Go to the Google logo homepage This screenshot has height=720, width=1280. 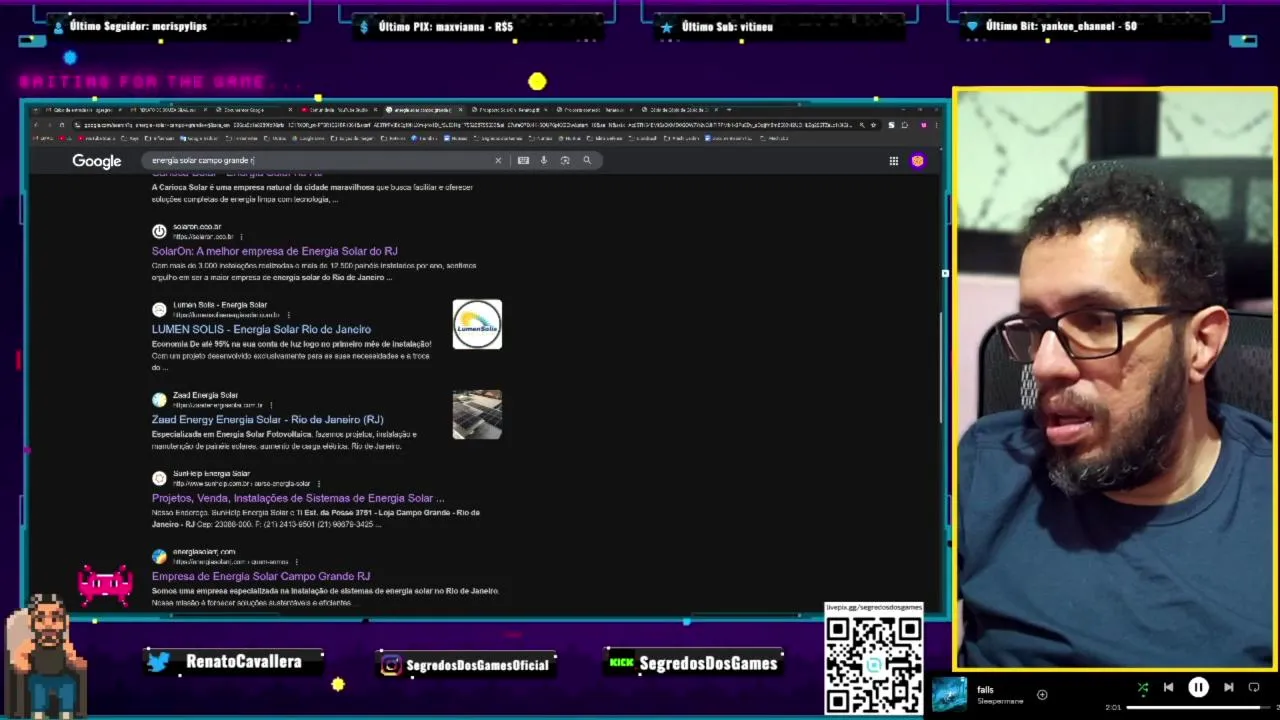pos(97,161)
